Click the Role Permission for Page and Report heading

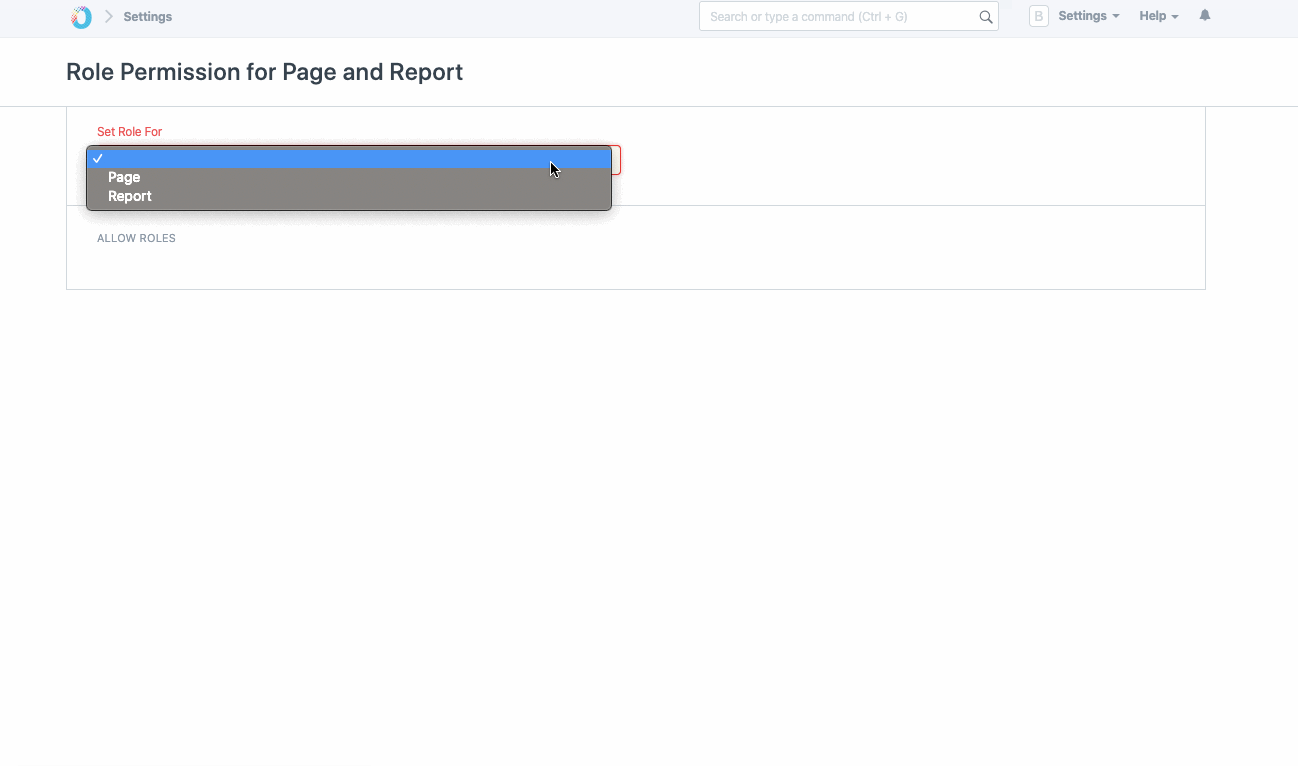[x=264, y=71]
